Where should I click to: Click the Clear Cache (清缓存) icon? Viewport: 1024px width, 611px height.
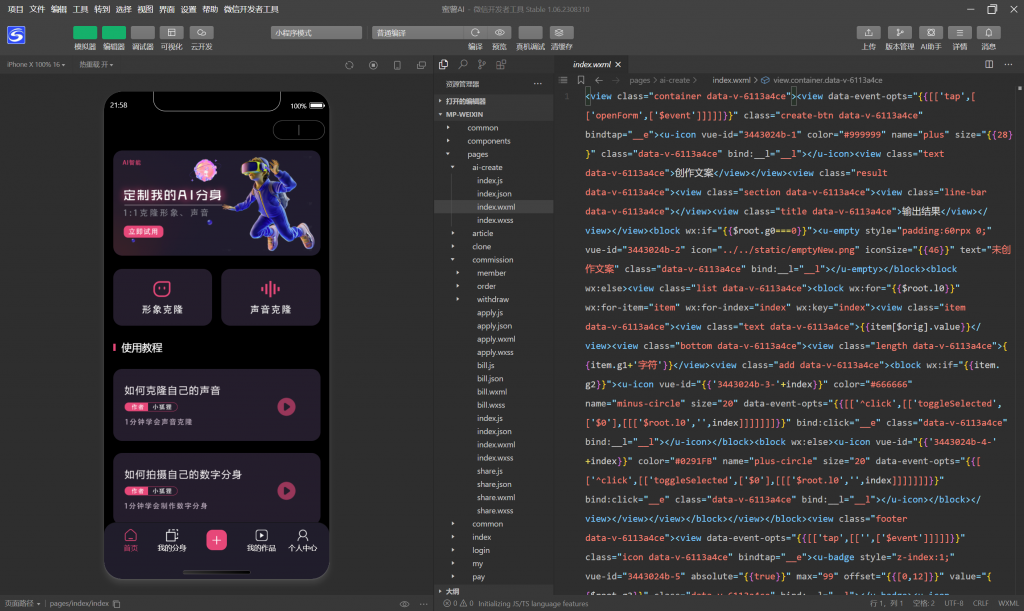[562, 33]
